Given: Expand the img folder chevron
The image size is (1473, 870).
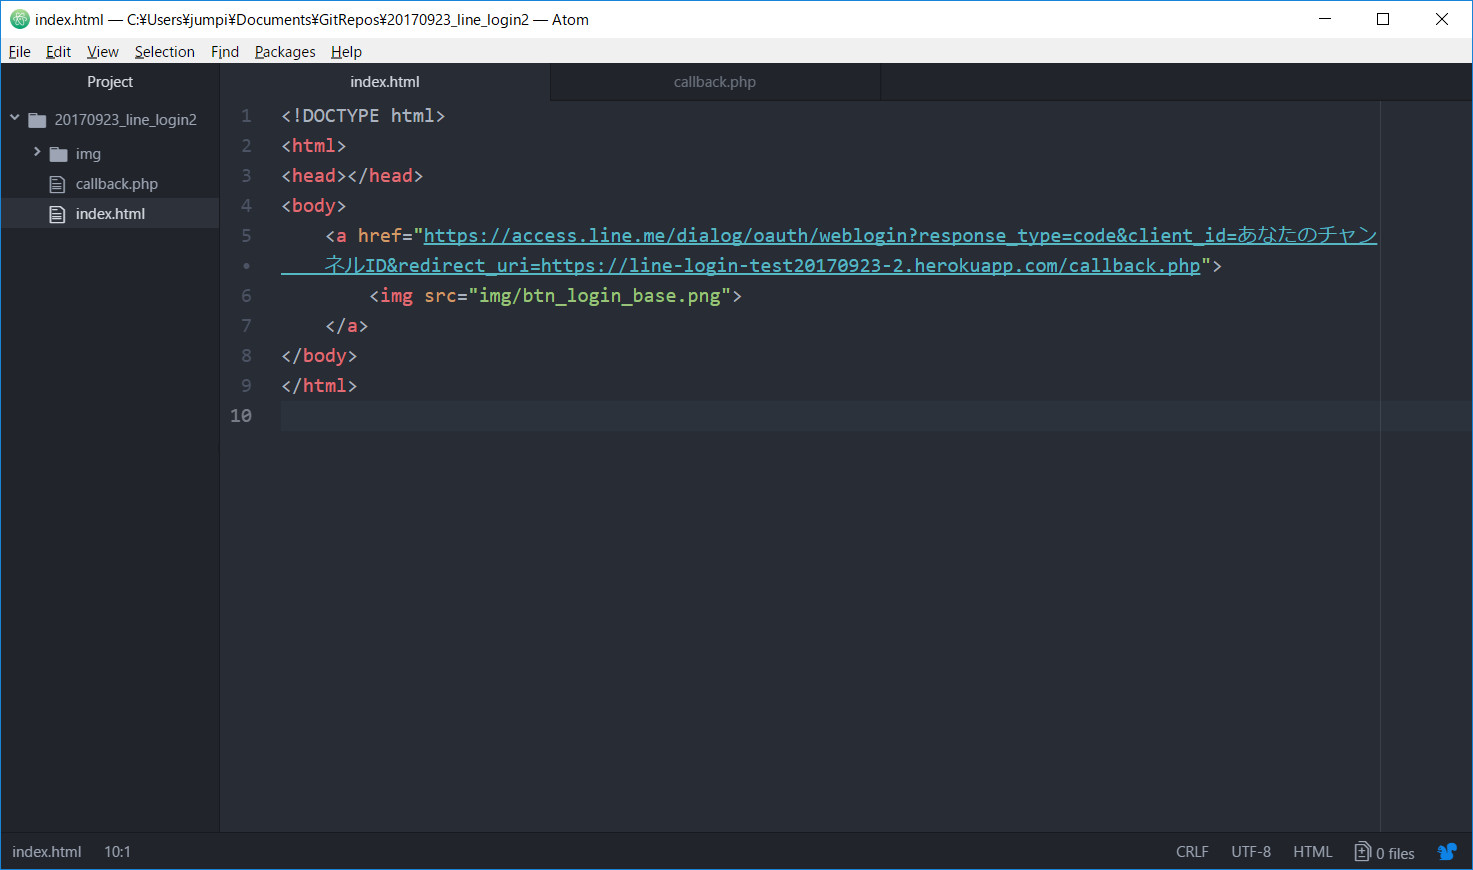Looking at the screenshot, I should click(x=37, y=152).
